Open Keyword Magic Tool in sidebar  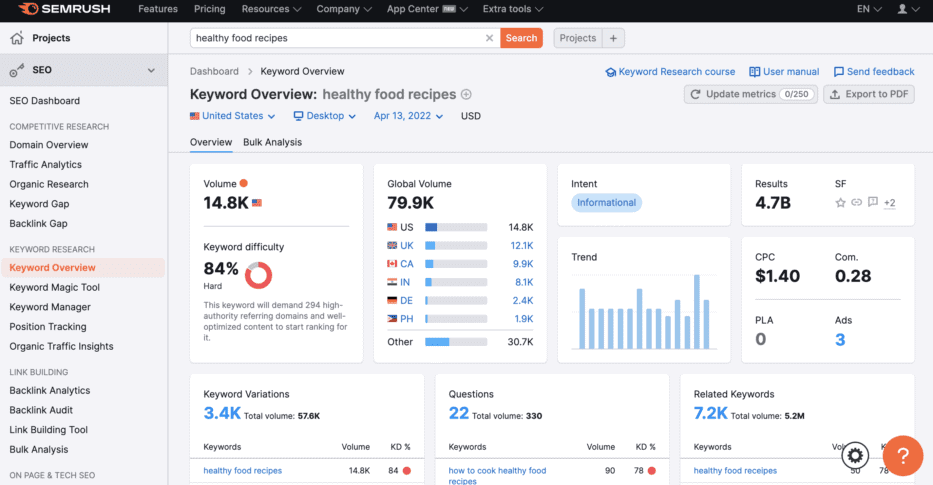pyautogui.click(x=55, y=287)
